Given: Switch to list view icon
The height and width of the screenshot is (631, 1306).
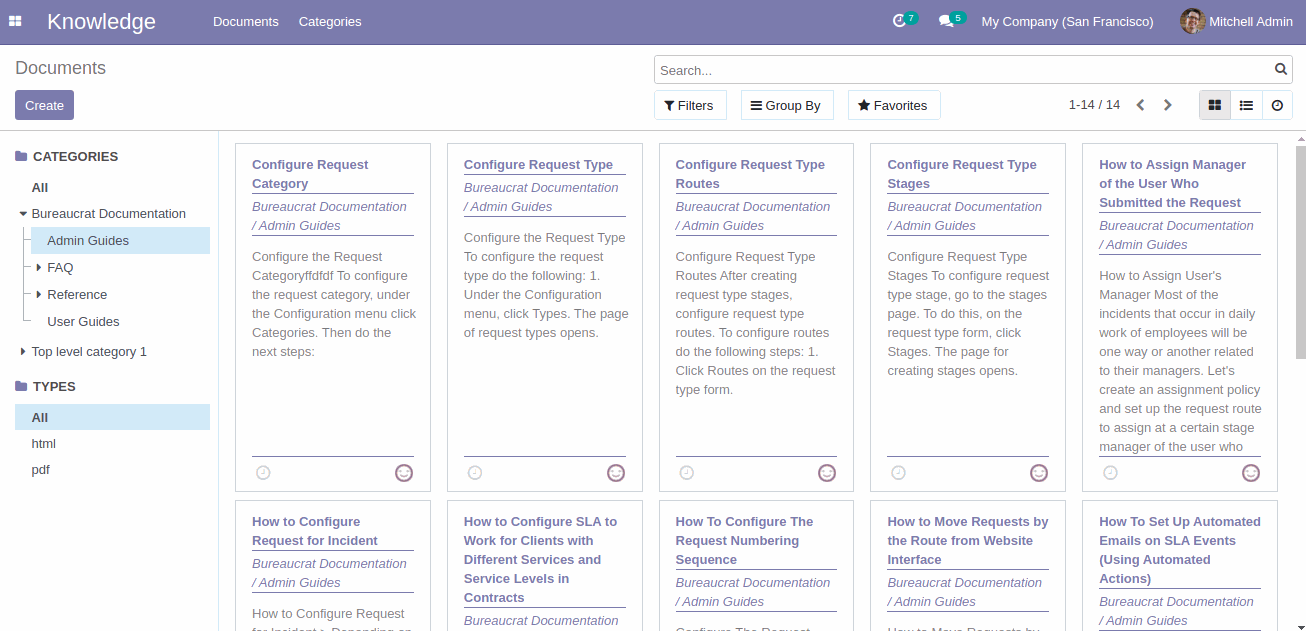Looking at the screenshot, I should (1246, 105).
